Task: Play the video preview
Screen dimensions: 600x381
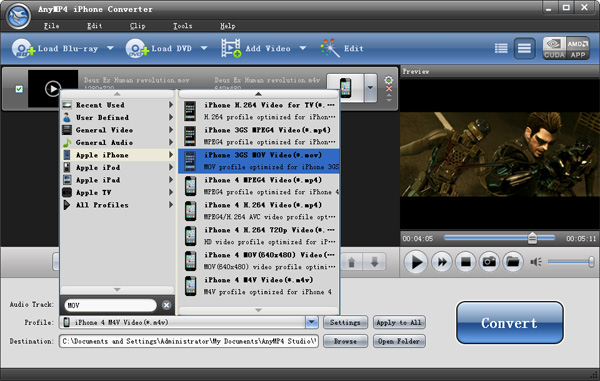Action: (416, 262)
